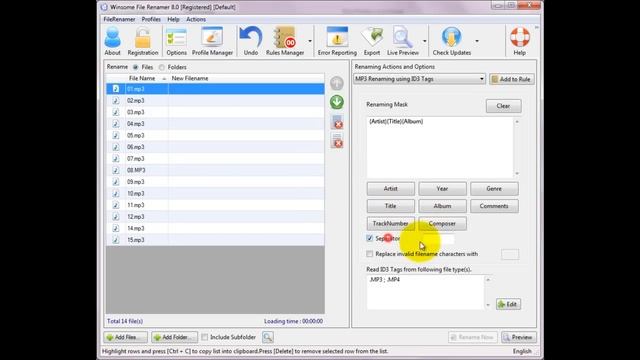Screen dimensions: 640x360
Task: Click the Export toolbar icon
Action: point(371,41)
